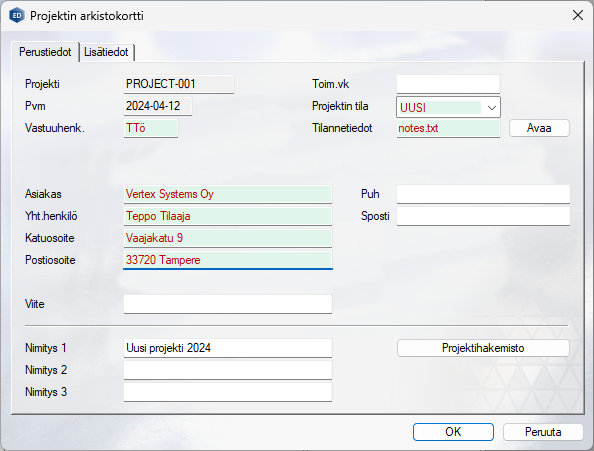Click the Puh label
The image size is (594, 451).
click(x=370, y=194)
